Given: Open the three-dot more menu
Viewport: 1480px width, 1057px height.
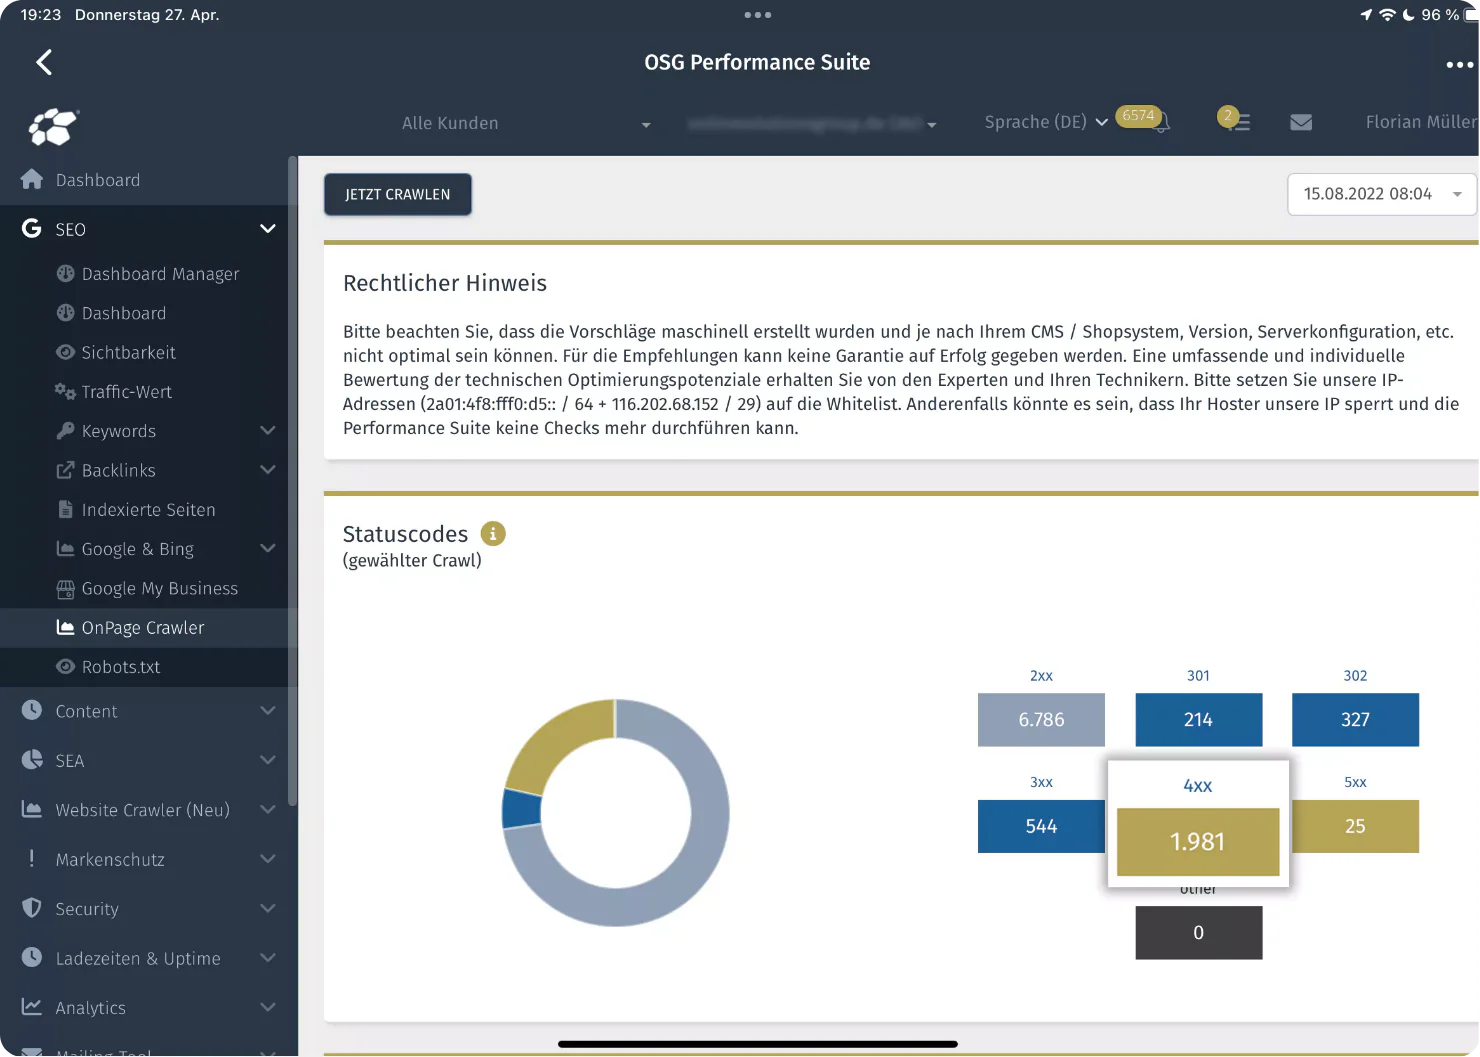Looking at the screenshot, I should (x=1459, y=64).
